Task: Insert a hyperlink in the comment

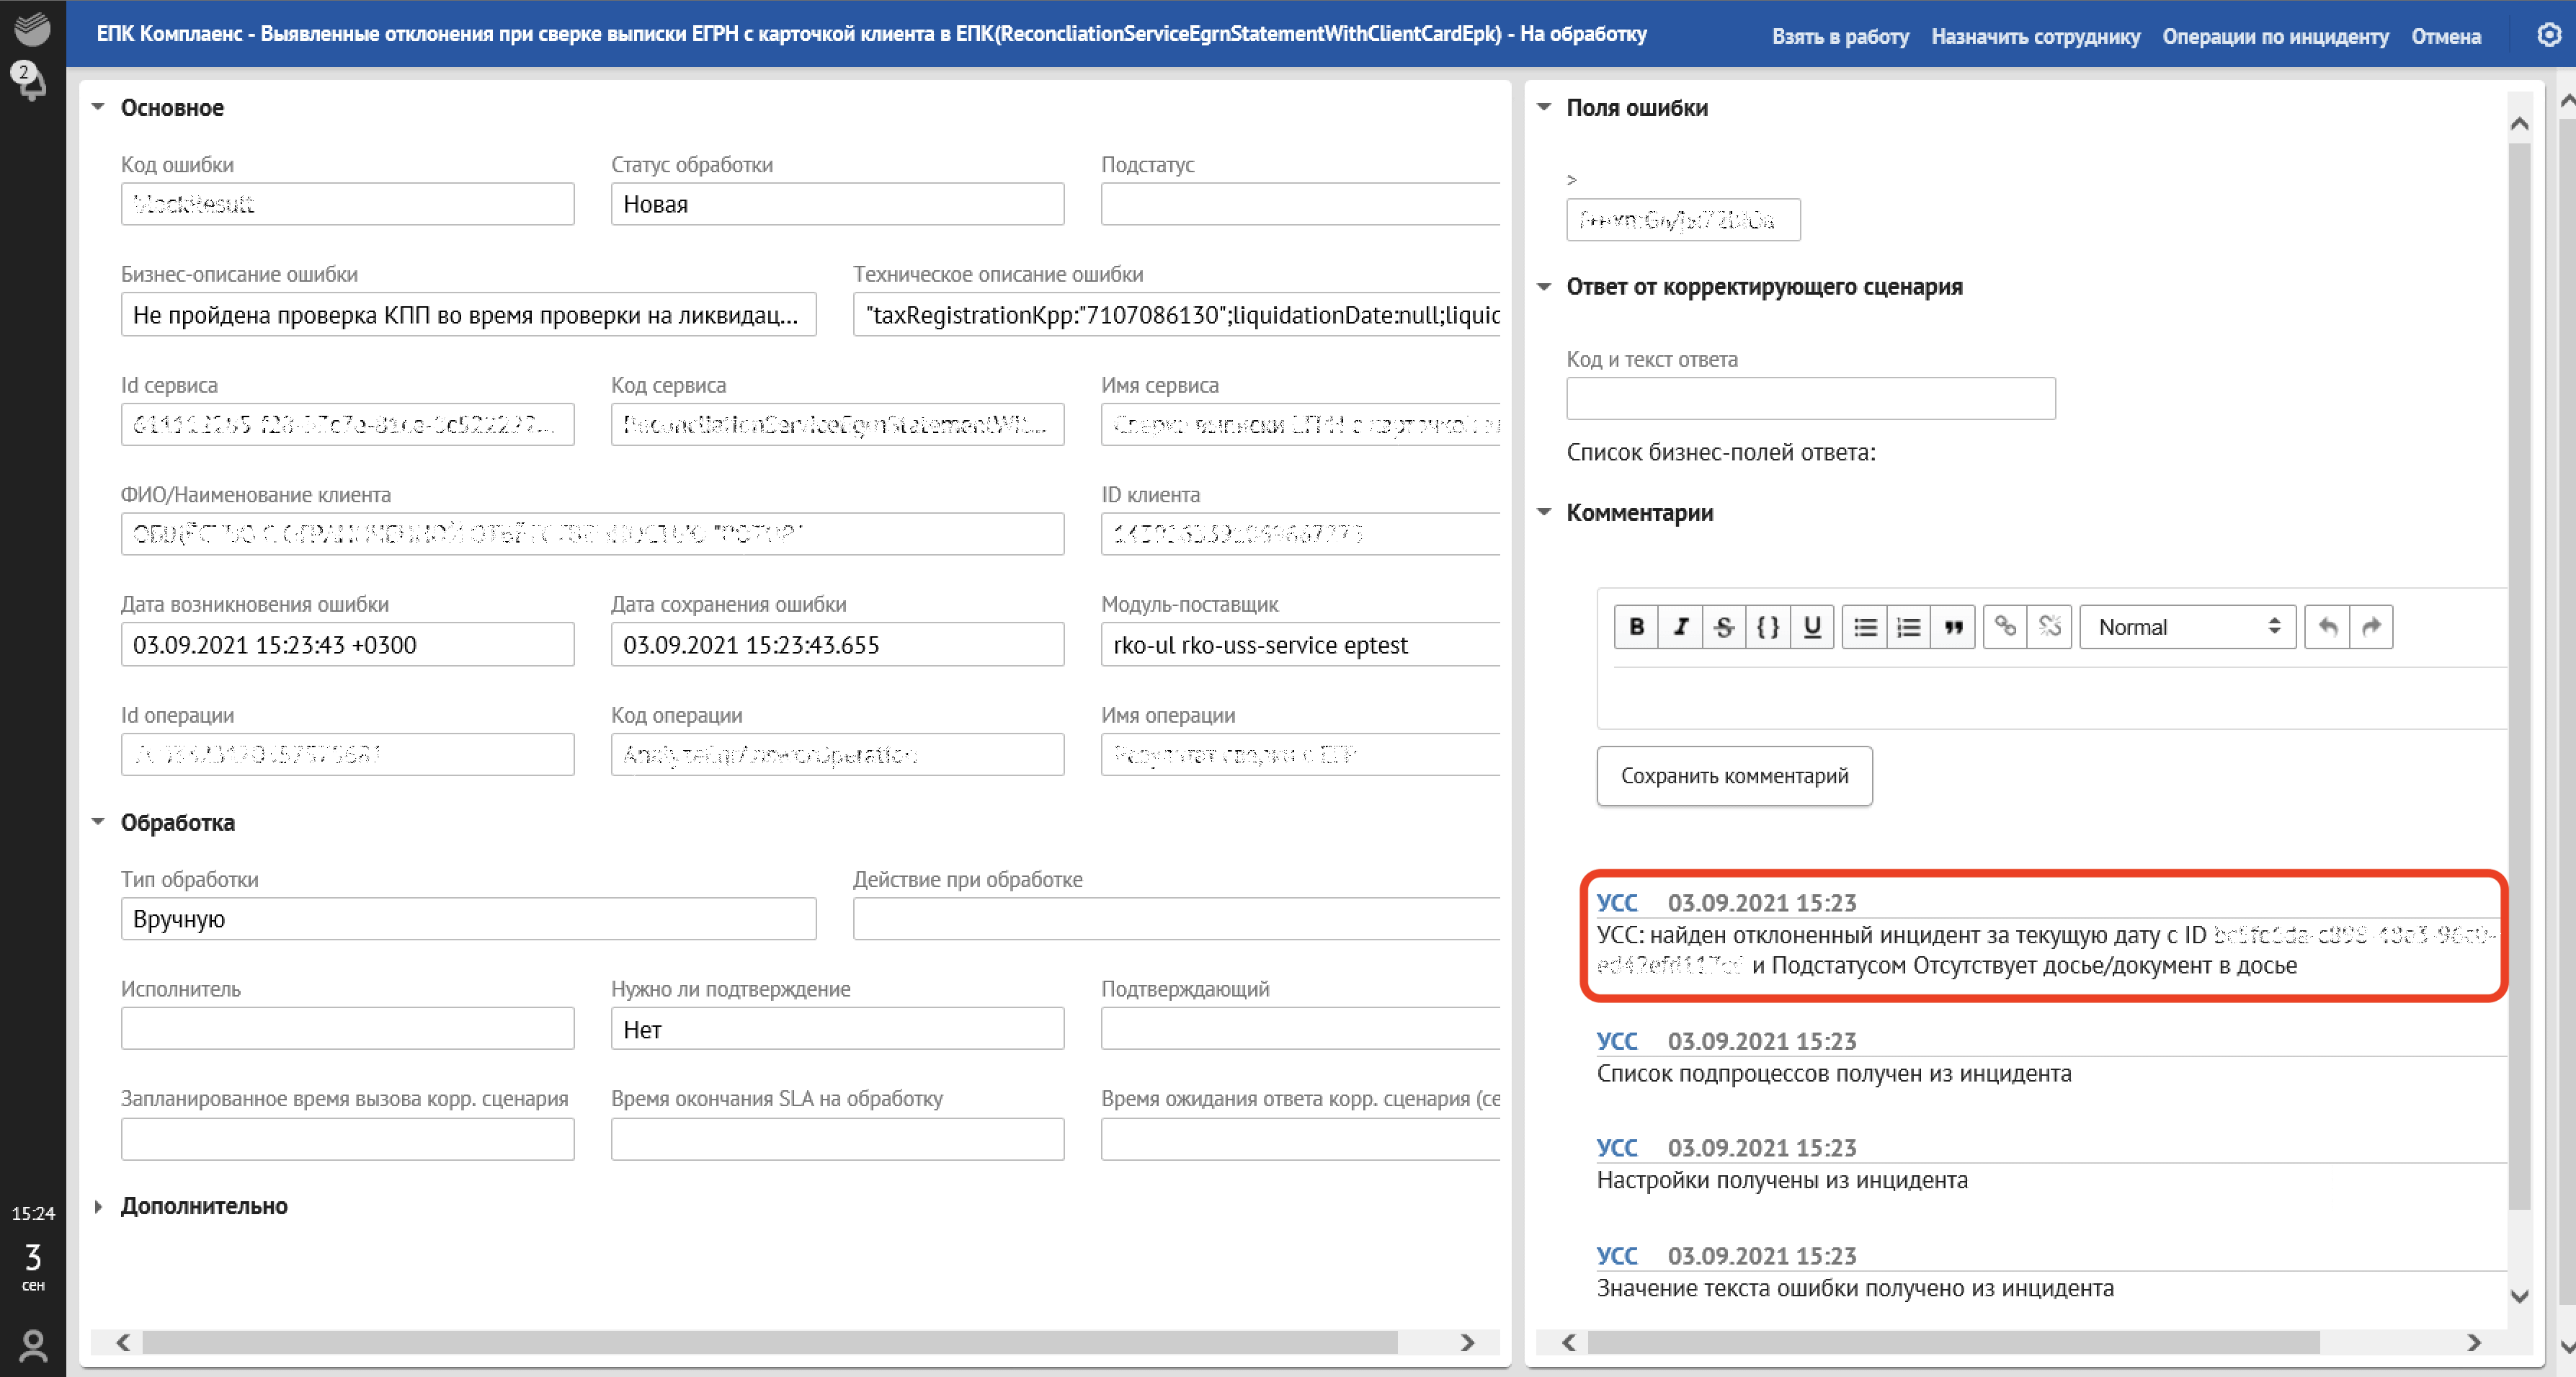Action: pos(2005,627)
